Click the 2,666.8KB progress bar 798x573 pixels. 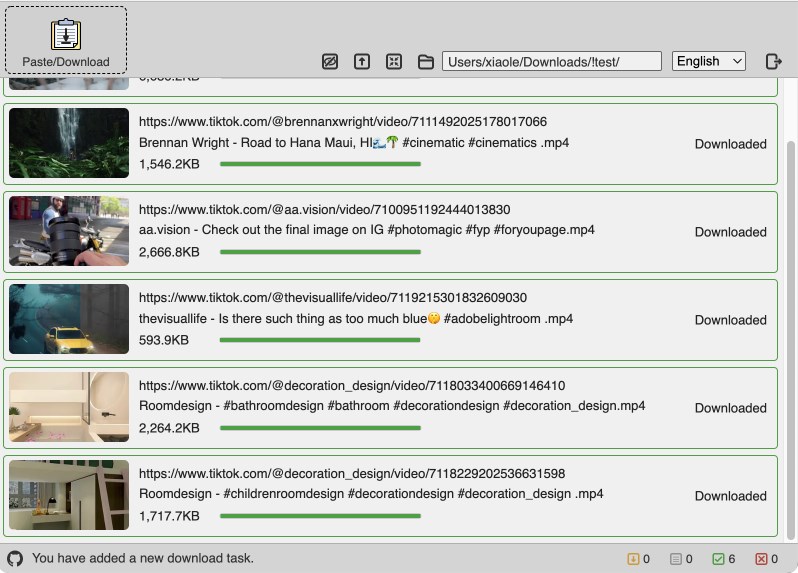tap(320, 252)
